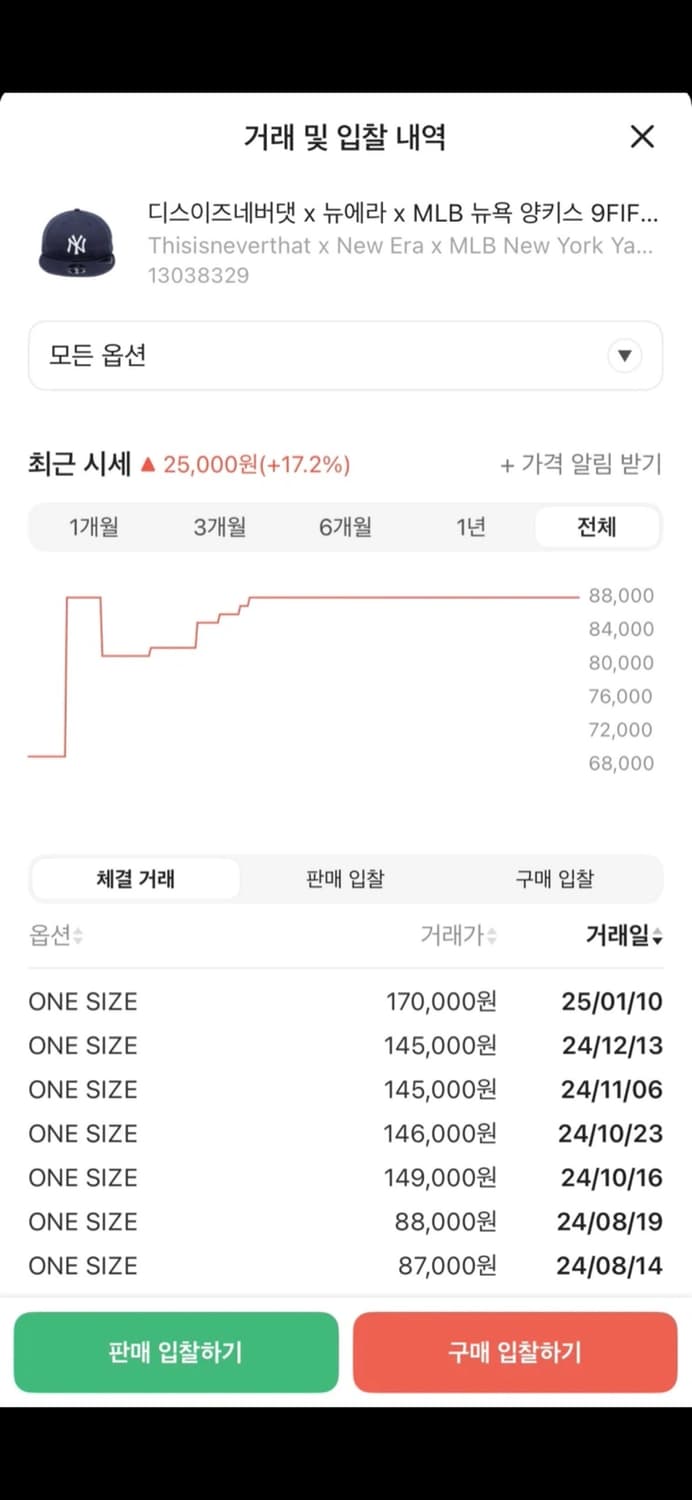Switch to the 판매 입찰 tab
The height and width of the screenshot is (1500, 692).
point(345,878)
